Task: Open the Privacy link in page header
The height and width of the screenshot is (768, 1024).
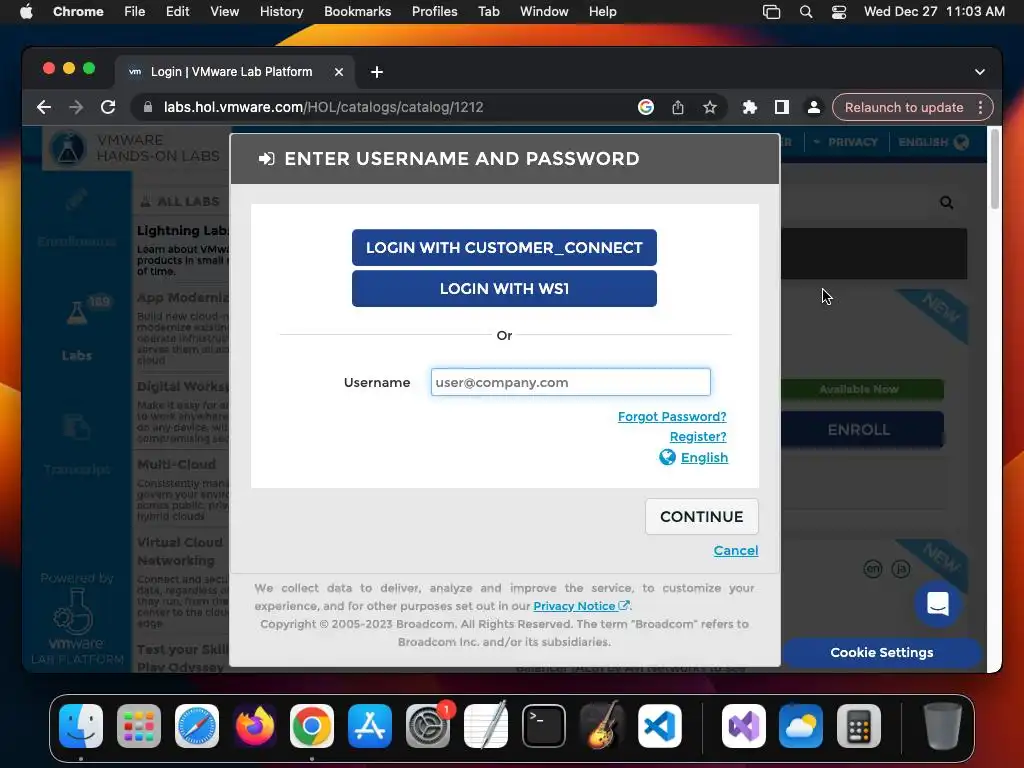Action: coord(852,142)
